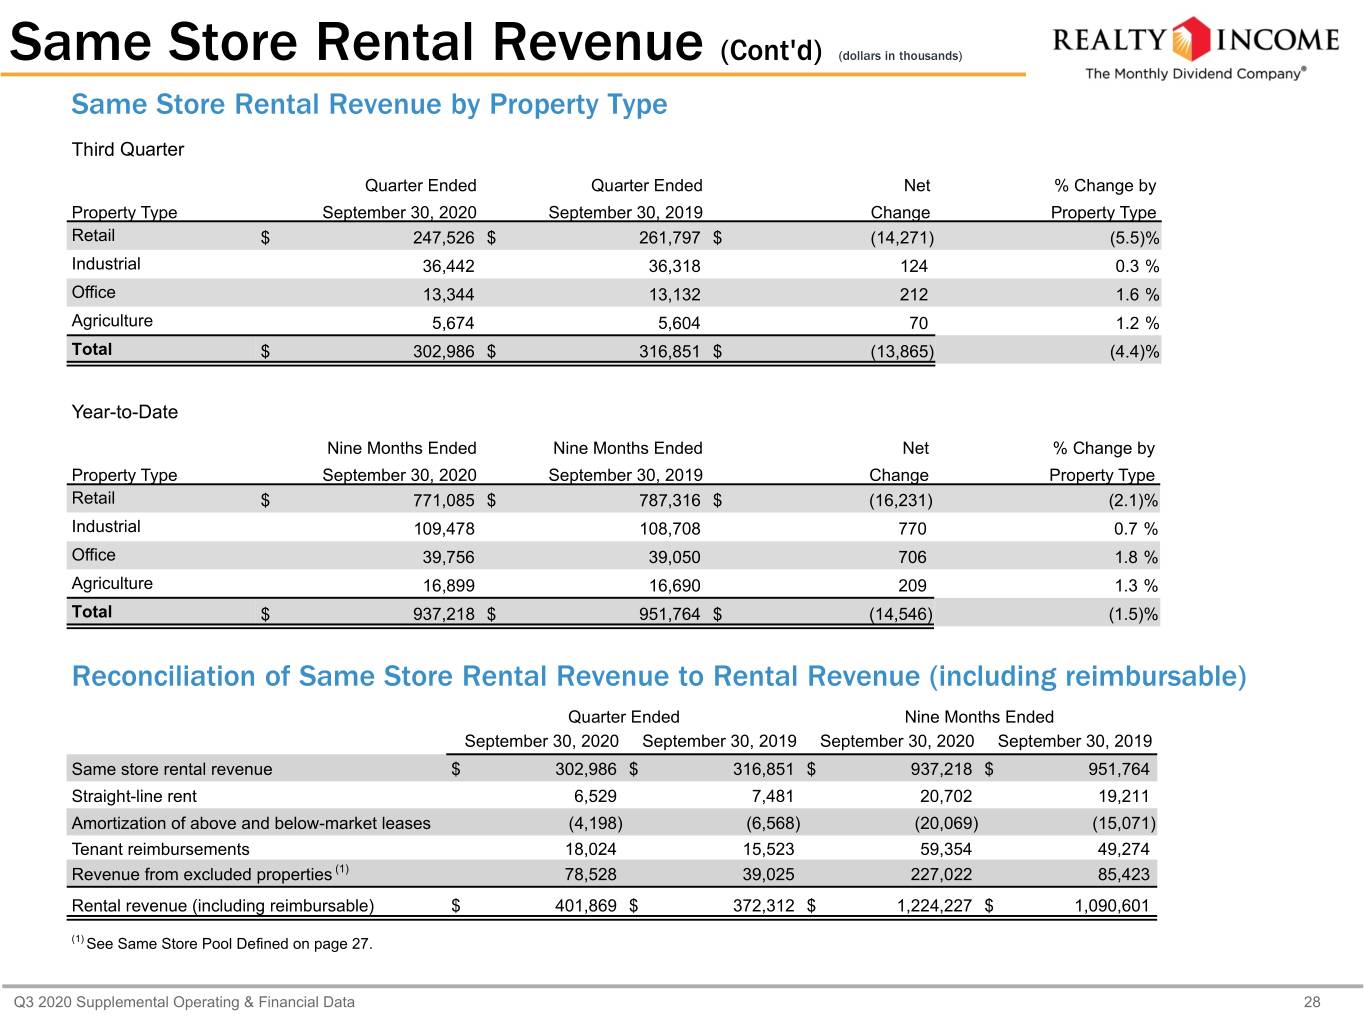Select the Year-to-Date total 951,764
Viewport: 1365px width, 1024px height.
[x=670, y=614]
